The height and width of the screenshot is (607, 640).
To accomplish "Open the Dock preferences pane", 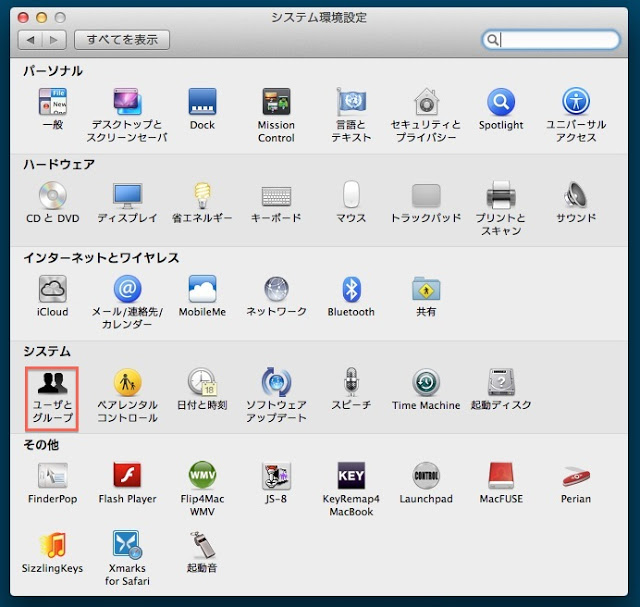I will (202, 108).
